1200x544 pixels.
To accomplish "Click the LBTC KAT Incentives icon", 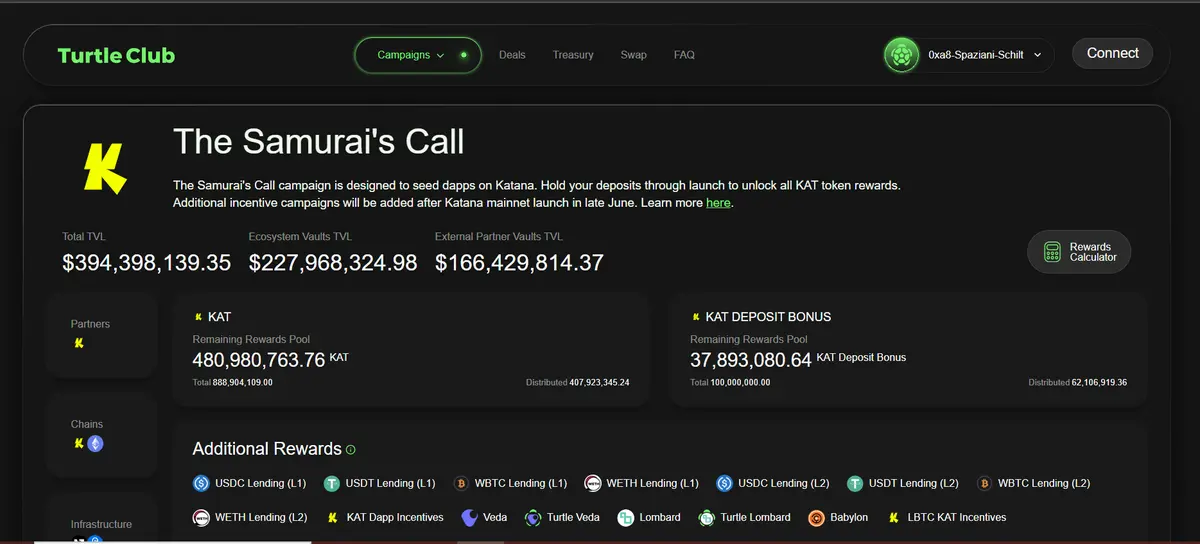I will point(893,518).
